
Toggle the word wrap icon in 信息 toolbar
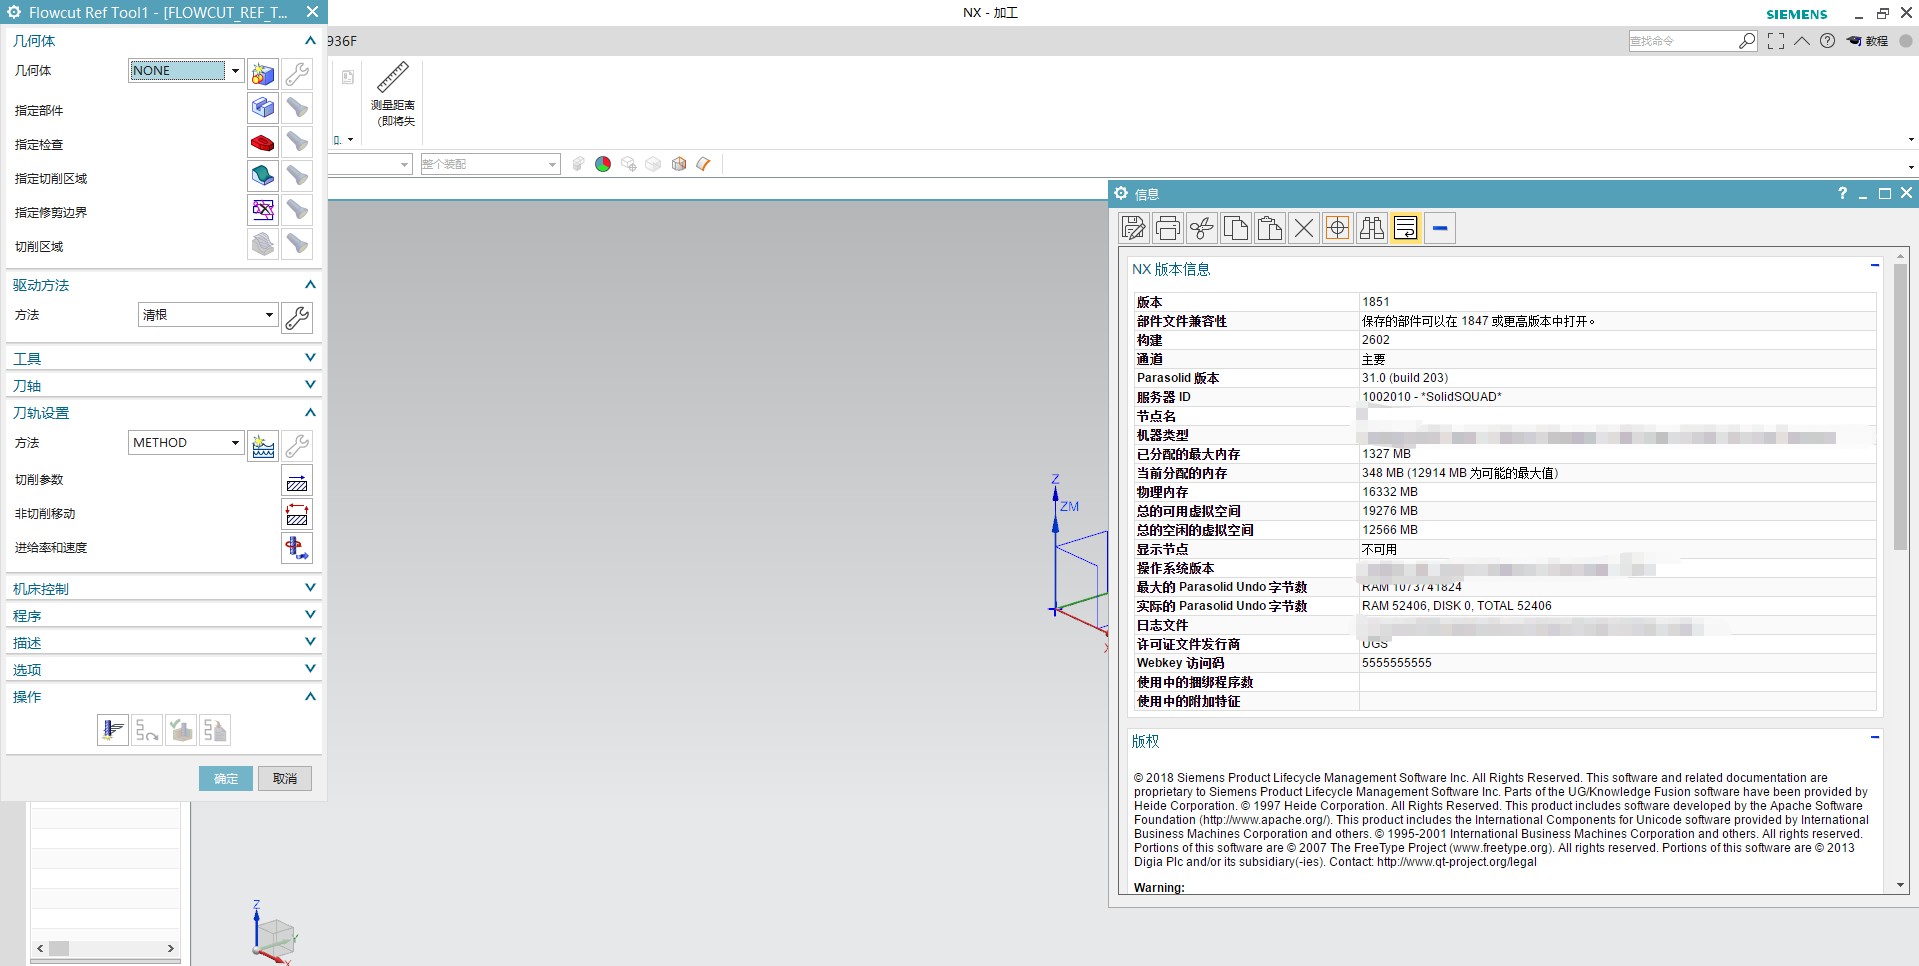(x=1406, y=228)
